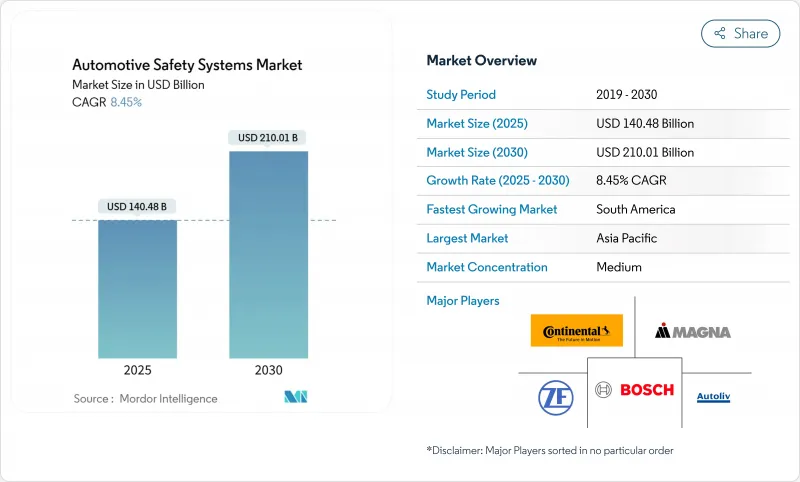Screen dimensions: 800x482
Task: Click the 8.45% CAGR value under title
Action: tap(125, 102)
